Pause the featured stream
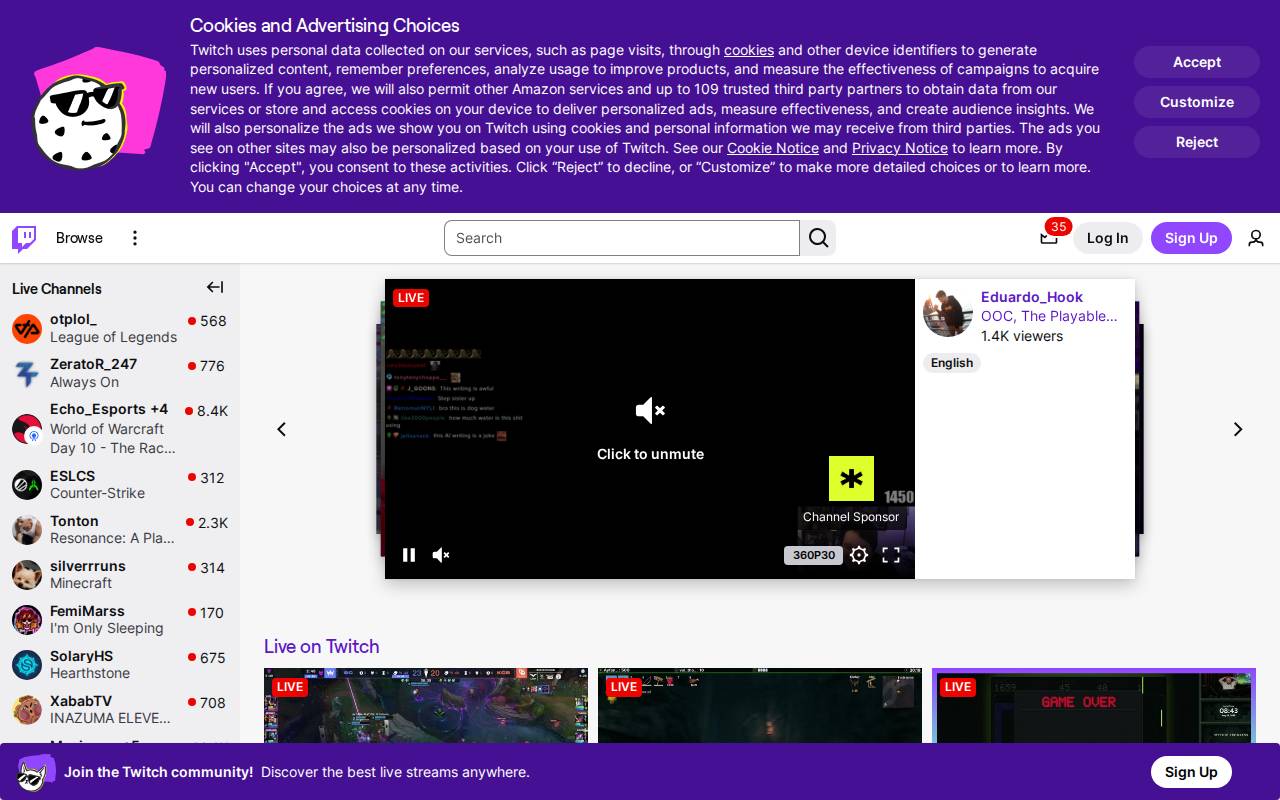The height and width of the screenshot is (800, 1280). tap(409, 555)
